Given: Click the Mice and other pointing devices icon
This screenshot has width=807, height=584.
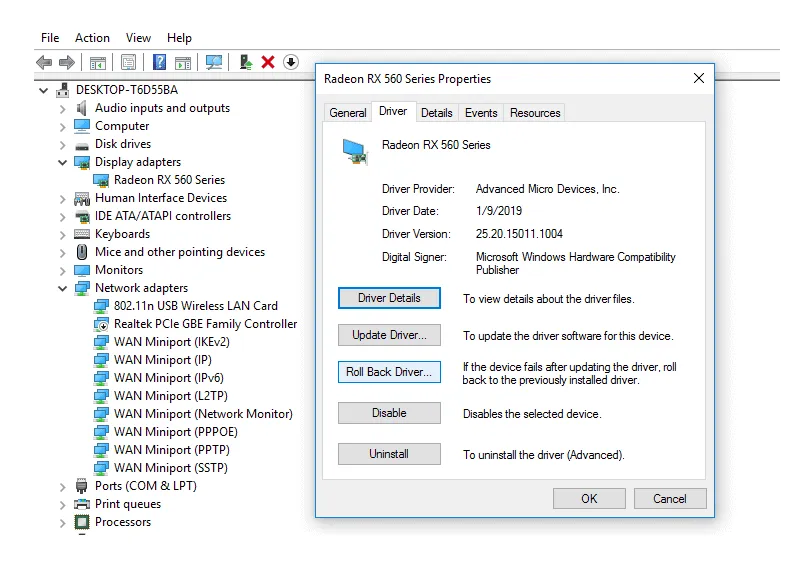Looking at the screenshot, I should click(x=82, y=252).
